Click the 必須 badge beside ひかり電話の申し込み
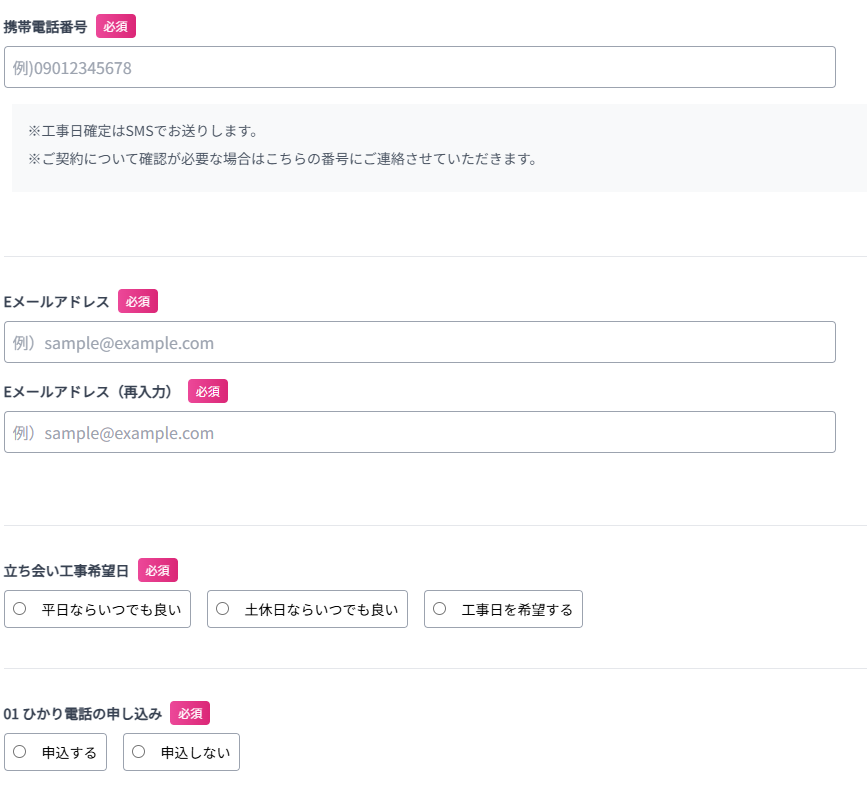This screenshot has width=867, height=792. click(x=190, y=713)
